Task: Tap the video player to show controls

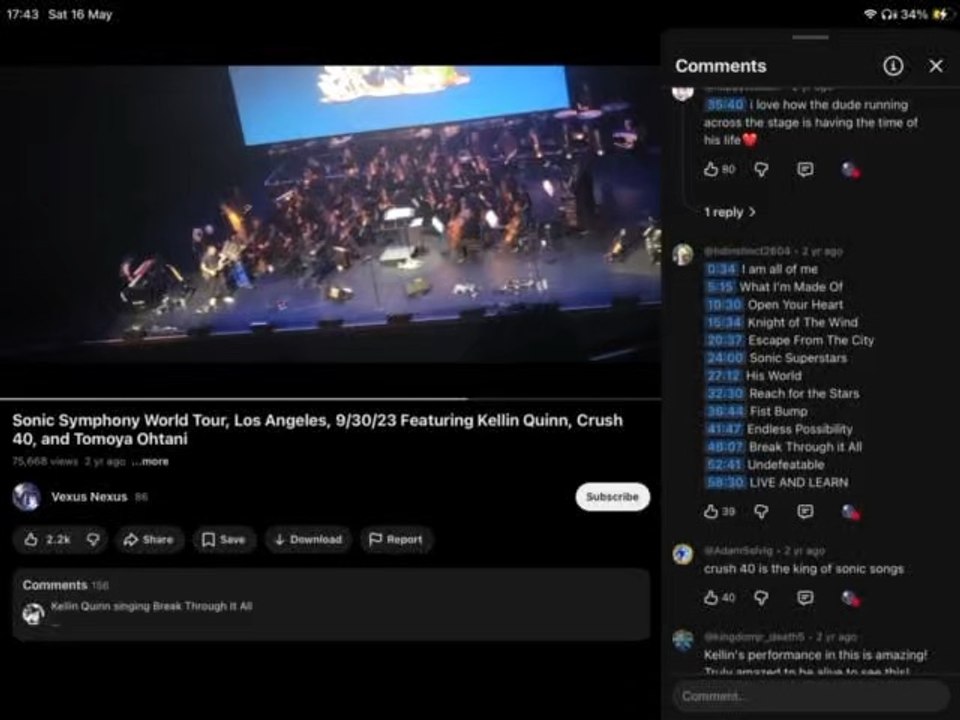Action: tap(331, 214)
